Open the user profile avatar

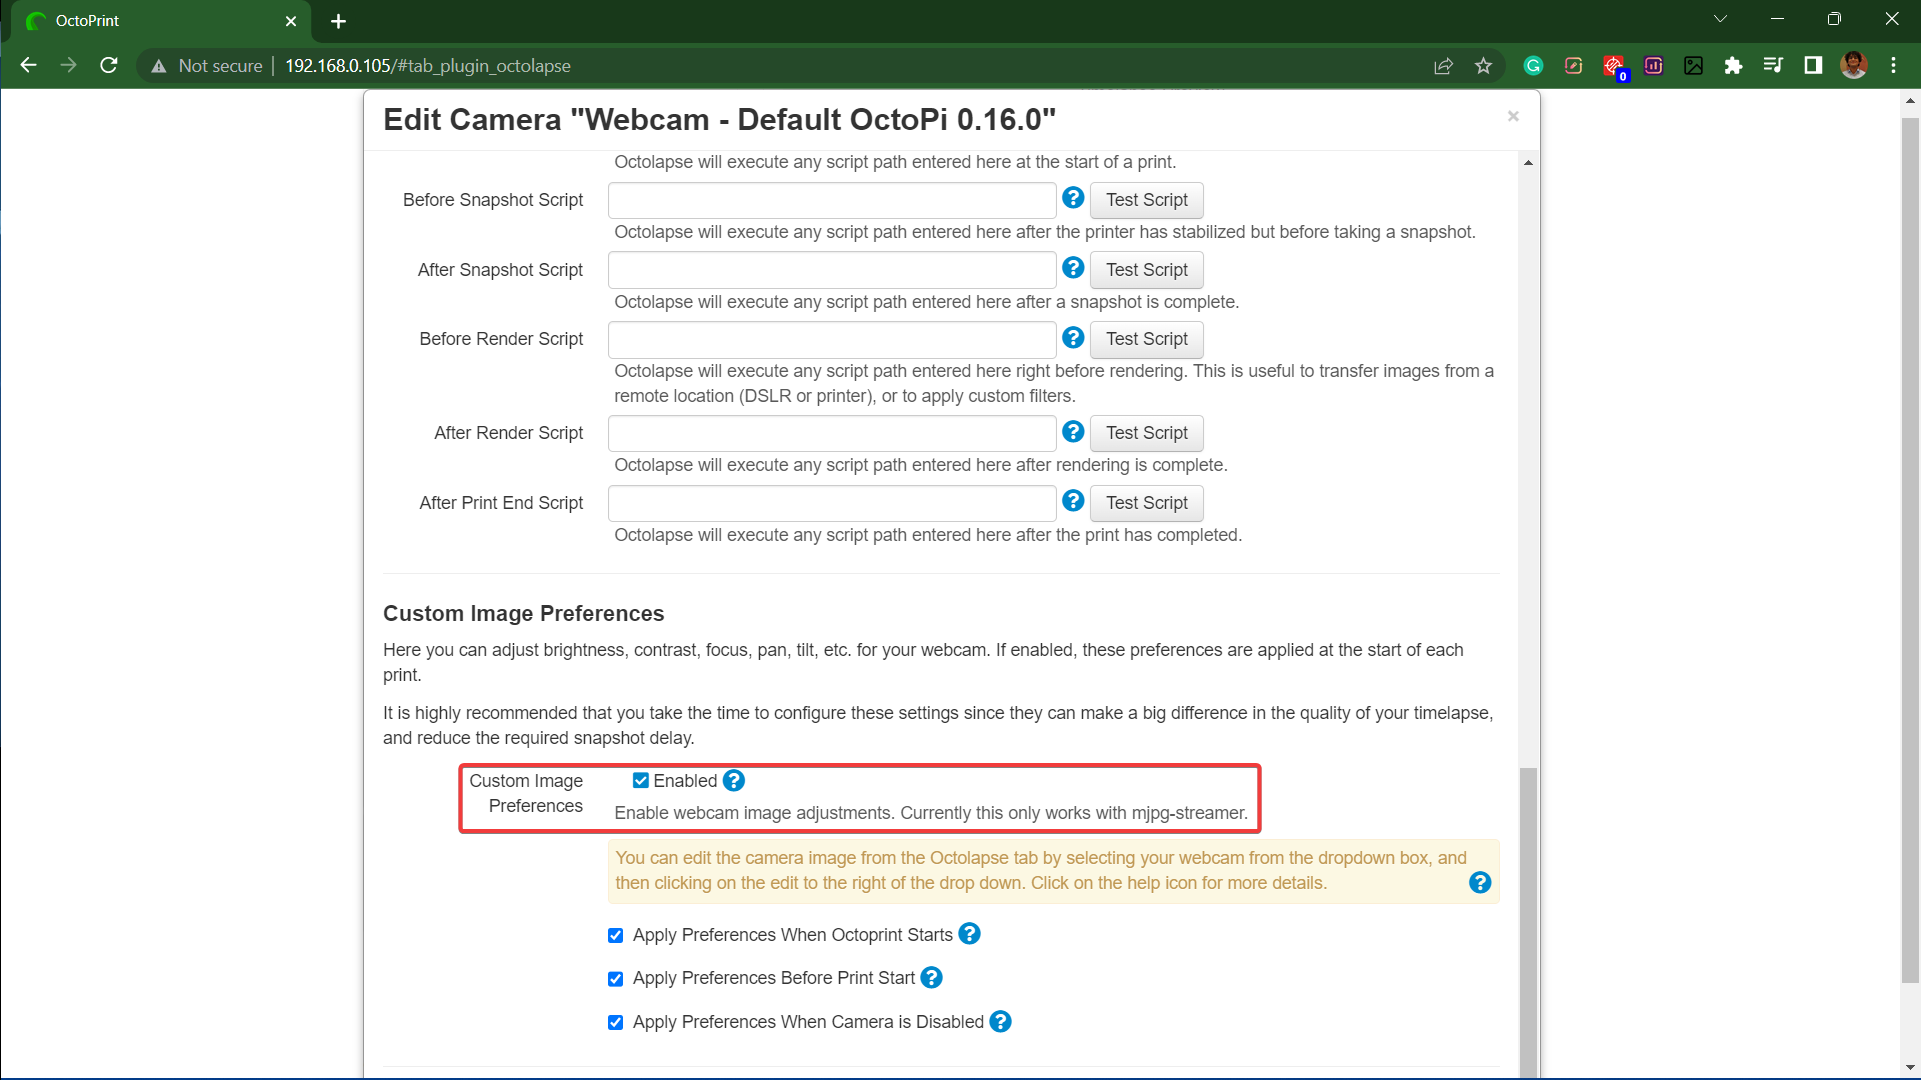point(1853,66)
